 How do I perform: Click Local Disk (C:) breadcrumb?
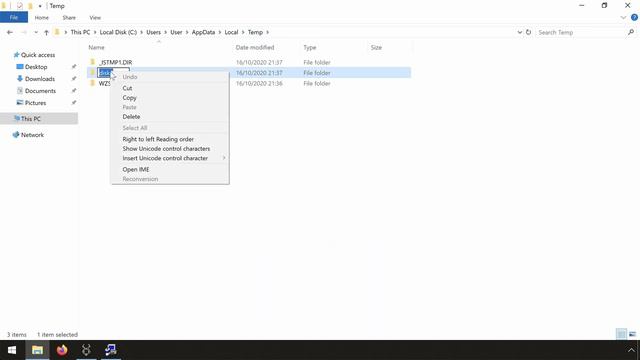[118, 32]
